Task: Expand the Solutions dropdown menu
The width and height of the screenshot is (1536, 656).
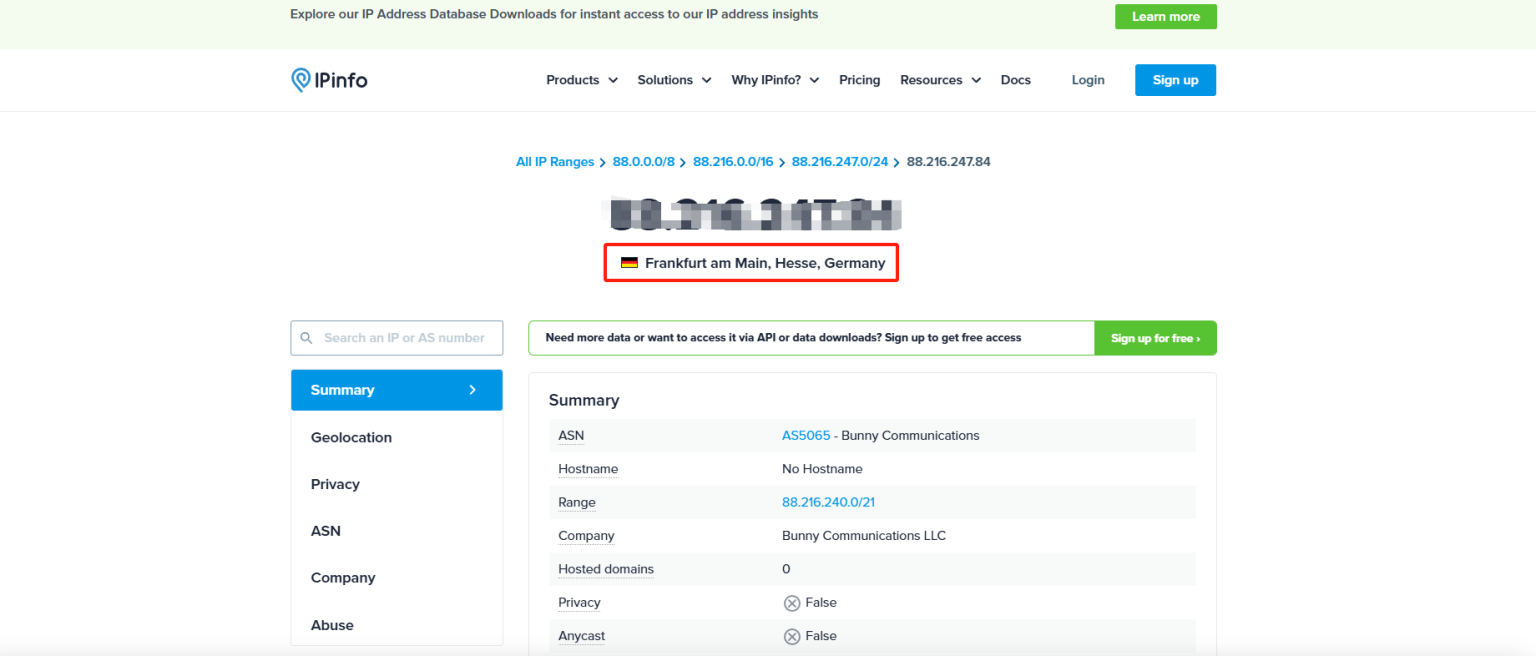Action: point(675,80)
